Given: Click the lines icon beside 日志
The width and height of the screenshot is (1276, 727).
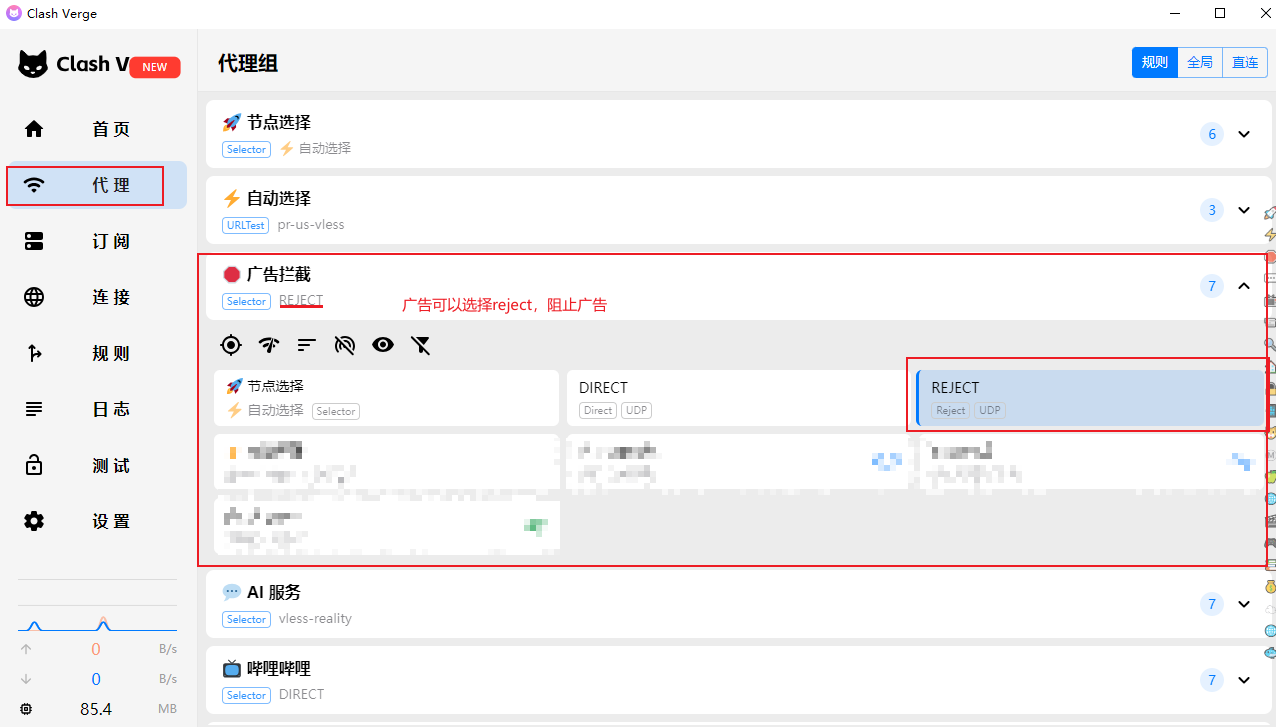Looking at the screenshot, I should 34,409.
